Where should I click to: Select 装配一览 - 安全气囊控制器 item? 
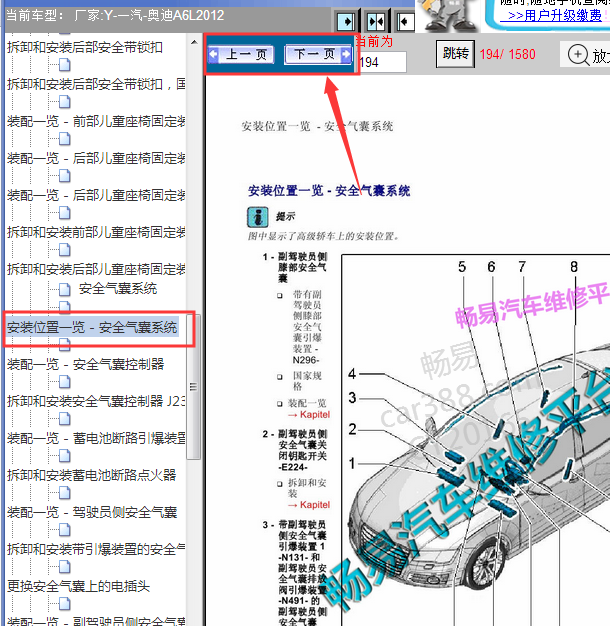(85, 364)
